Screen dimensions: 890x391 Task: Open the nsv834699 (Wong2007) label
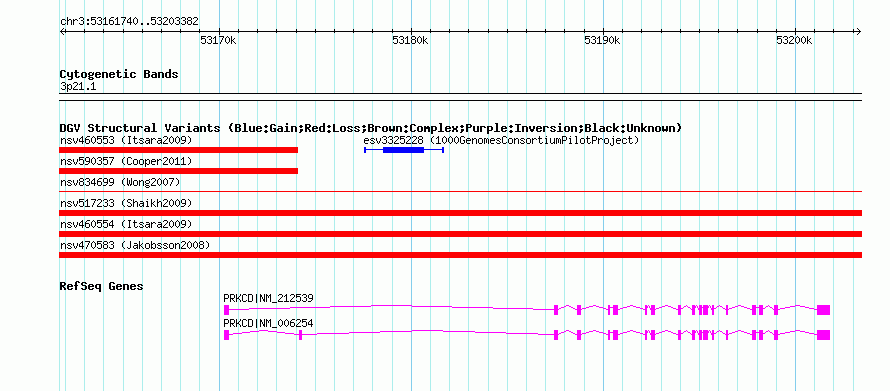click(x=120, y=182)
